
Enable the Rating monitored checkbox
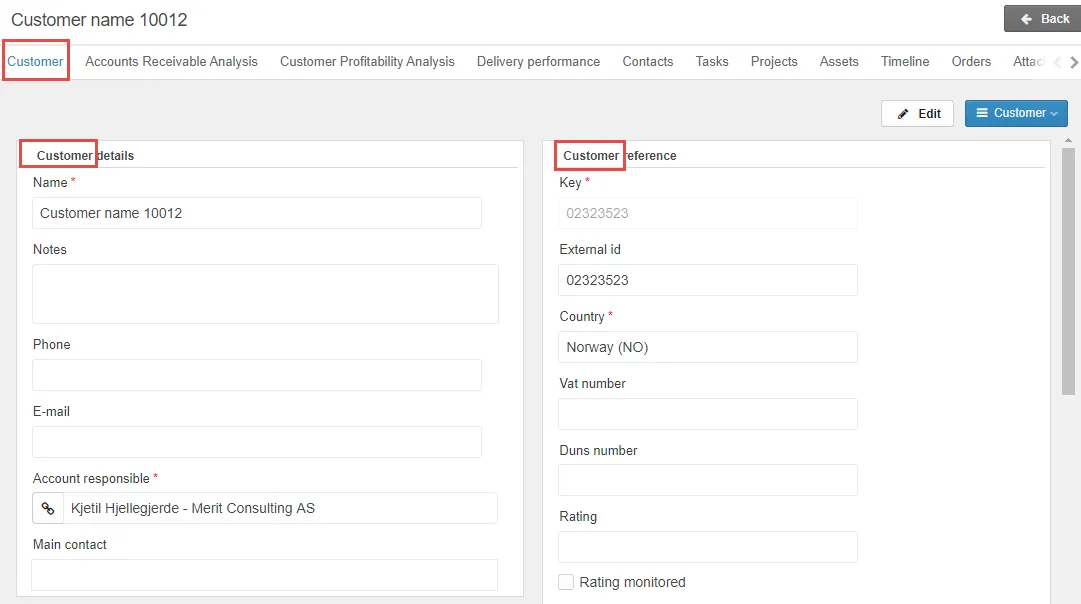566,582
